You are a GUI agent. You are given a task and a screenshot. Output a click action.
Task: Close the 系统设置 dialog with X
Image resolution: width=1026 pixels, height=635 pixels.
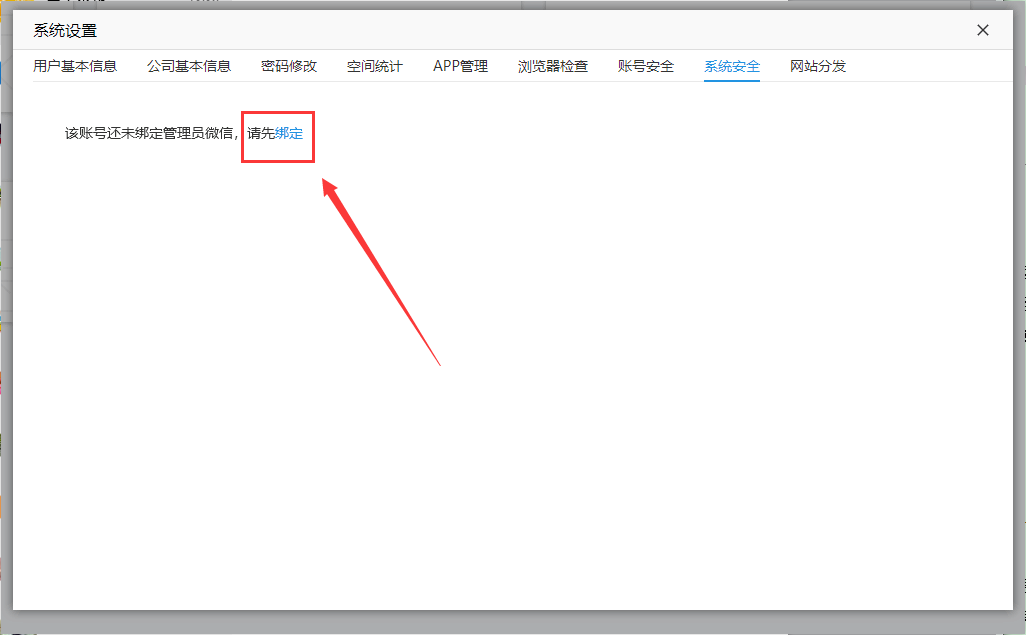983,30
